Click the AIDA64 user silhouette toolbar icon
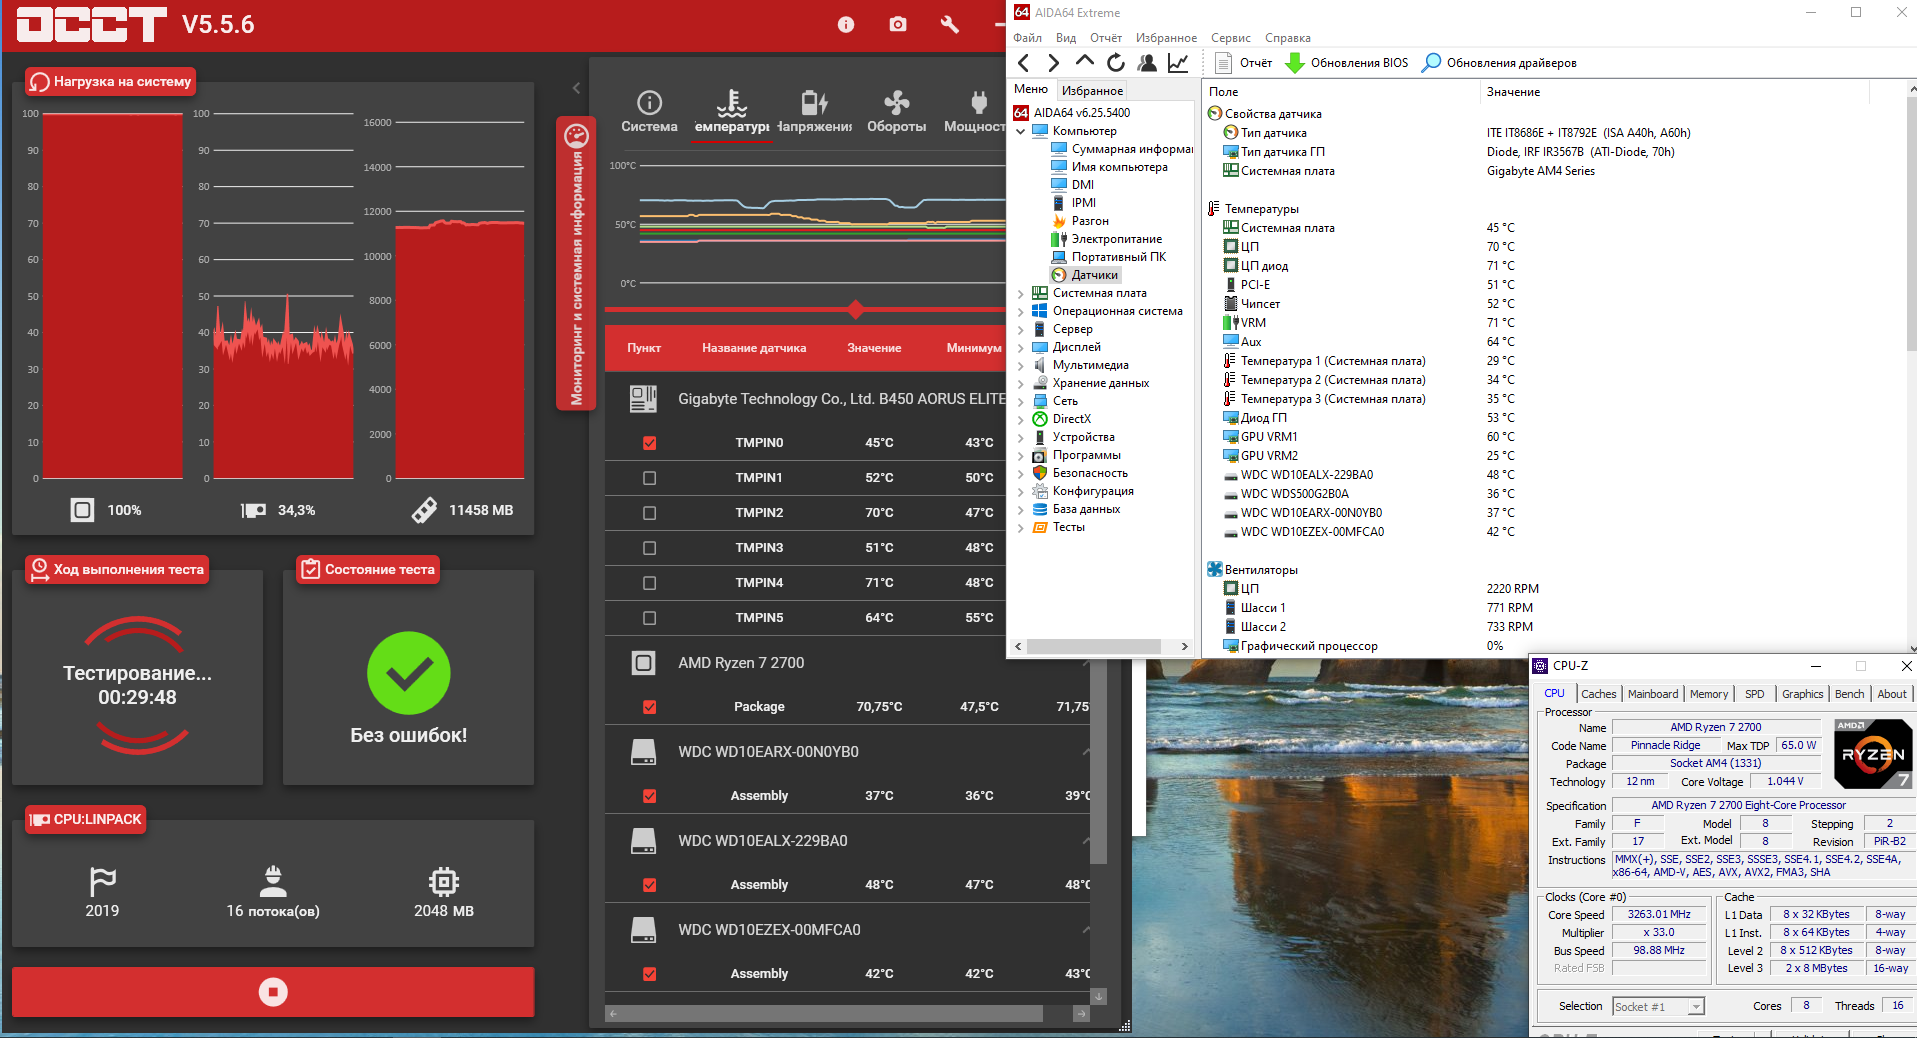This screenshot has width=1917, height=1038. point(1147,63)
